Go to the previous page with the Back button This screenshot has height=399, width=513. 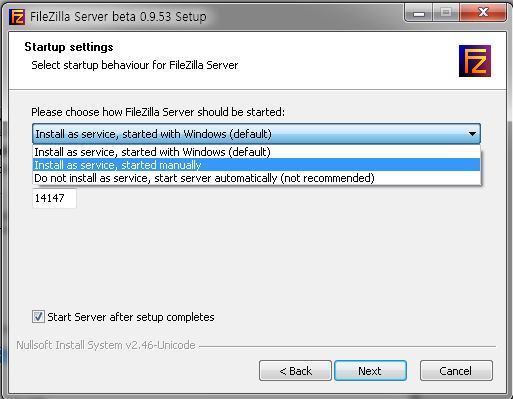point(295,370)
